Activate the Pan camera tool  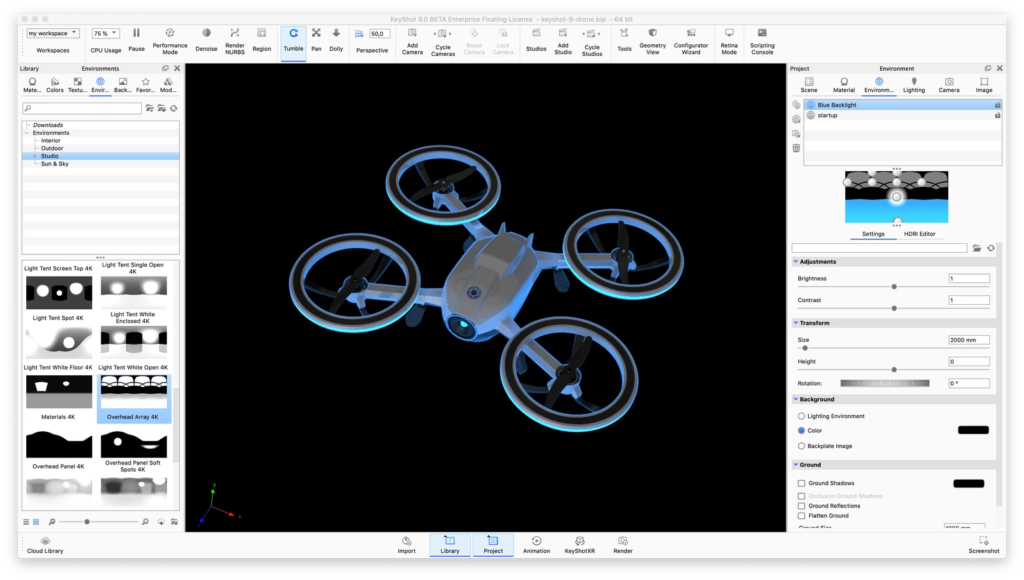click(x=316, y=40)
